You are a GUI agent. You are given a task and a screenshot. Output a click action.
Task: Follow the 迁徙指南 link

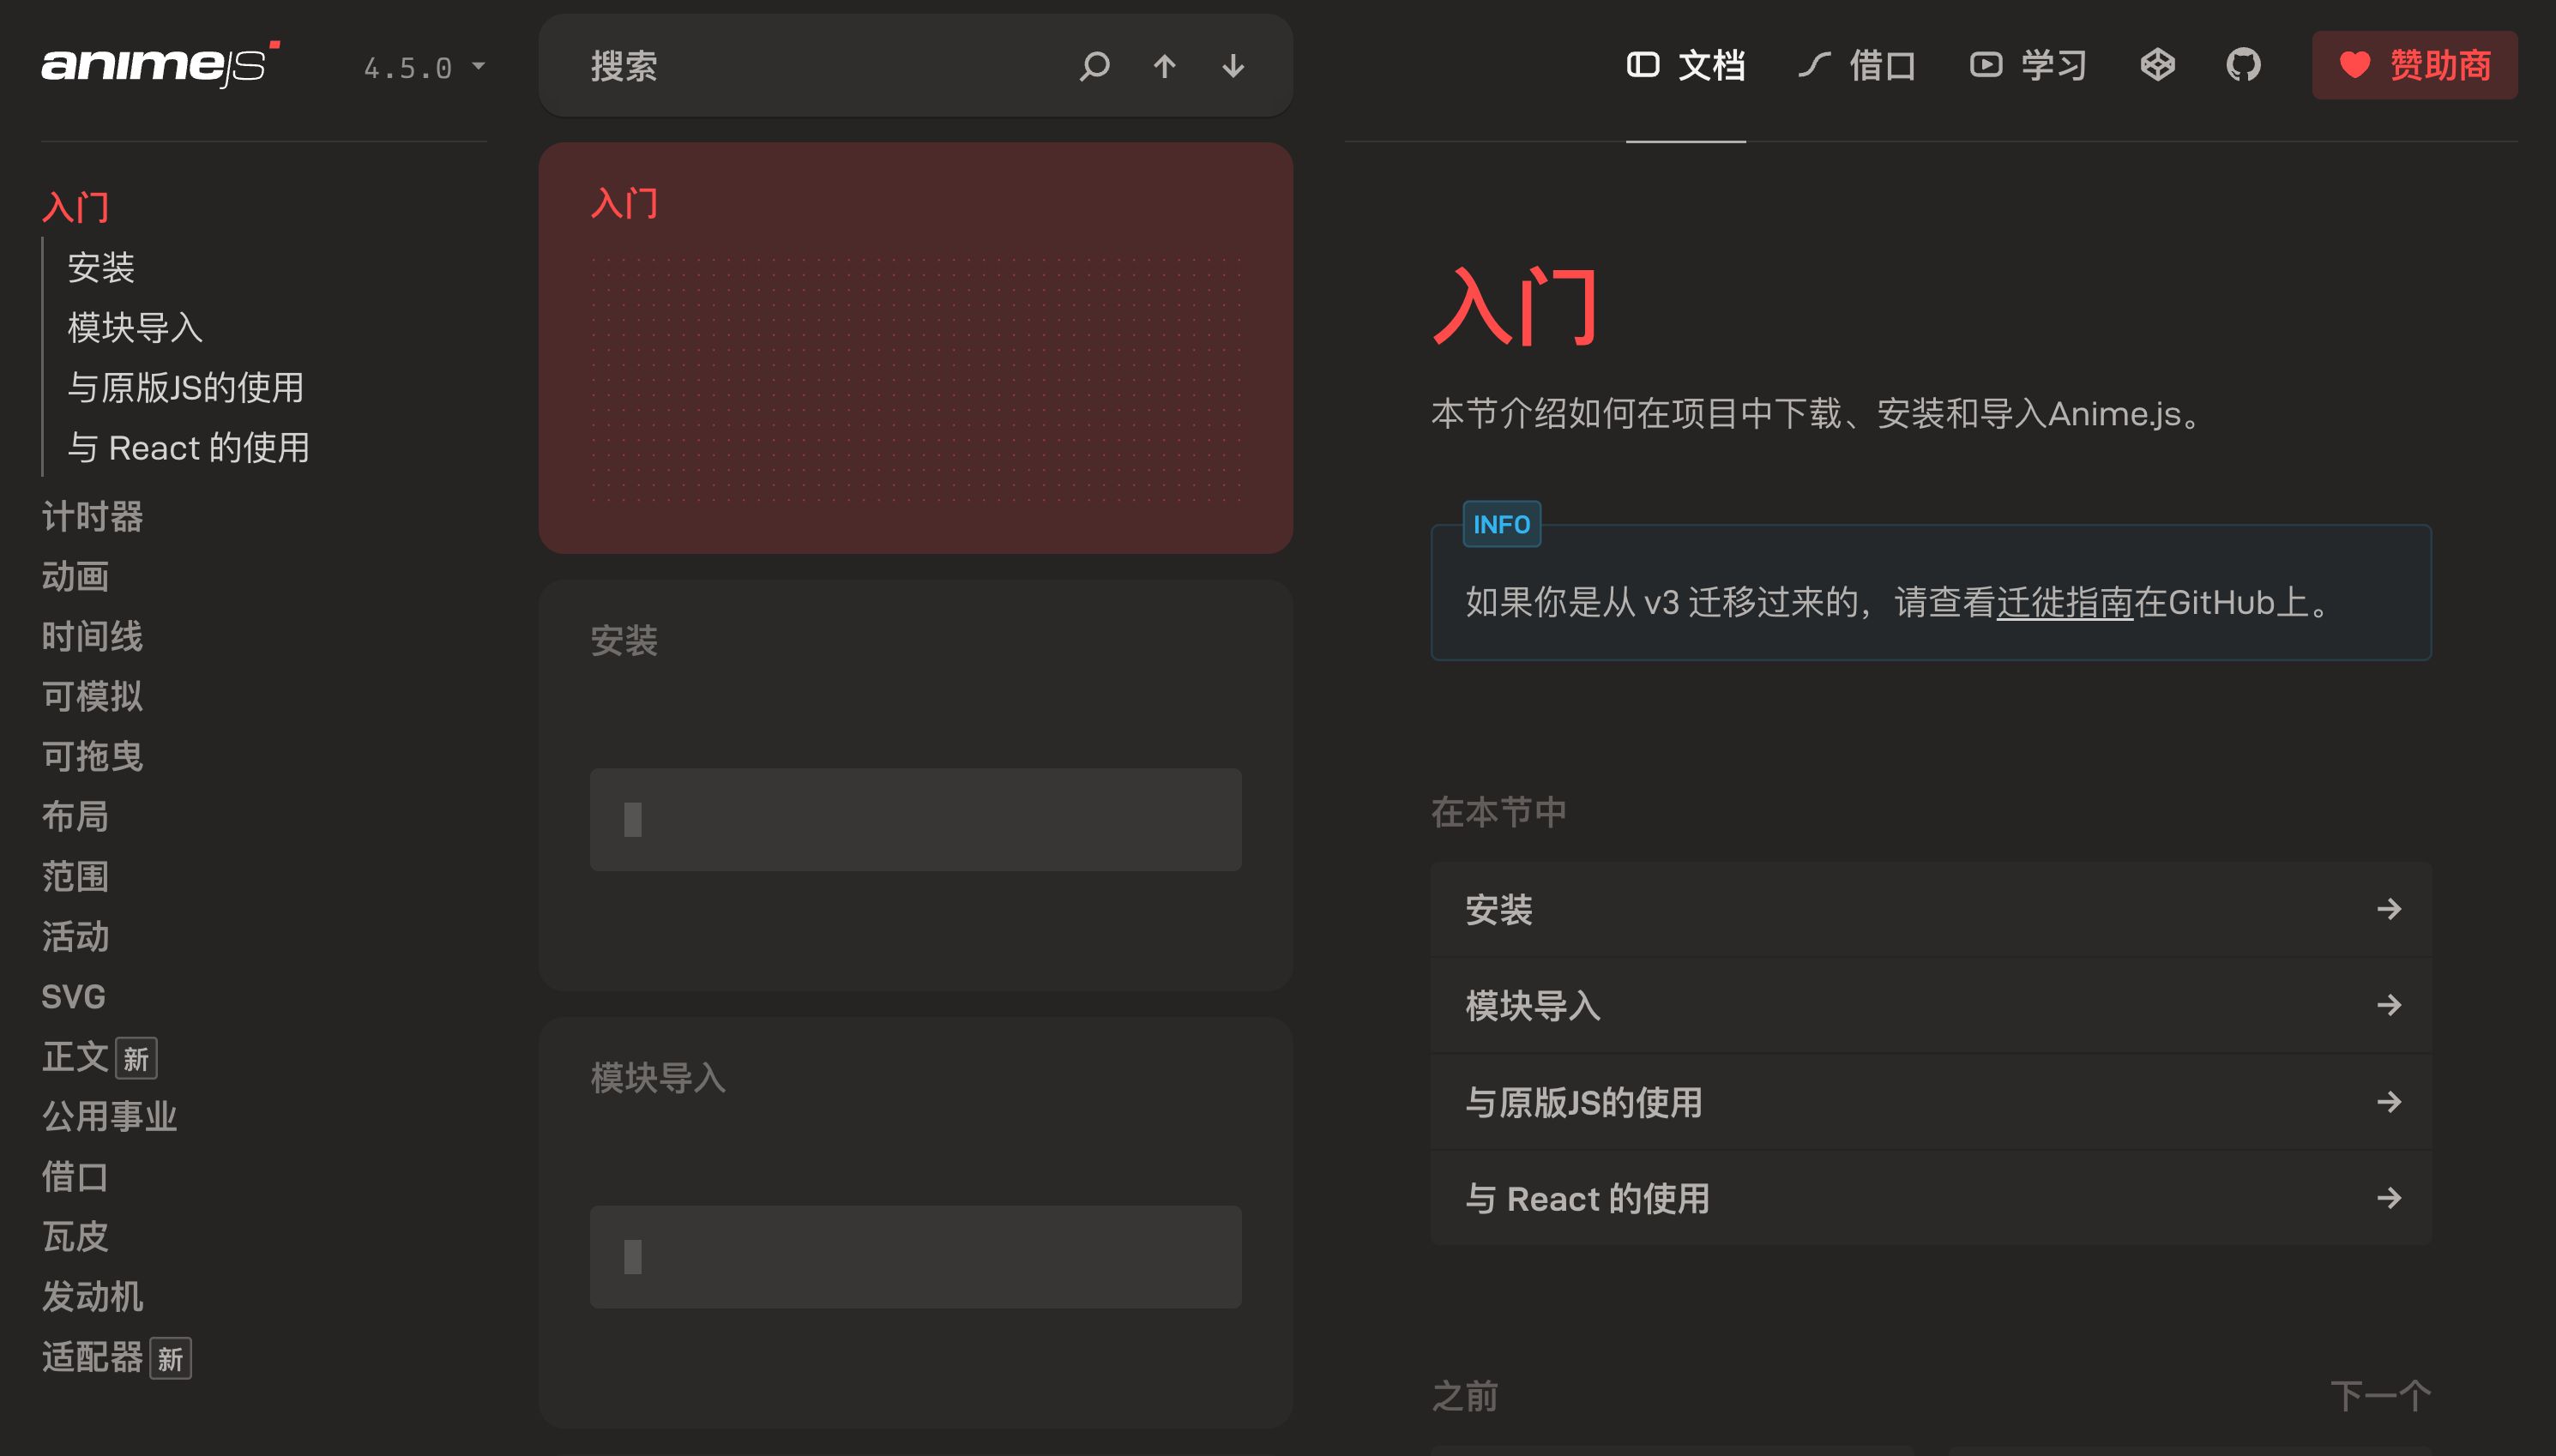(x=2065, y=603)
